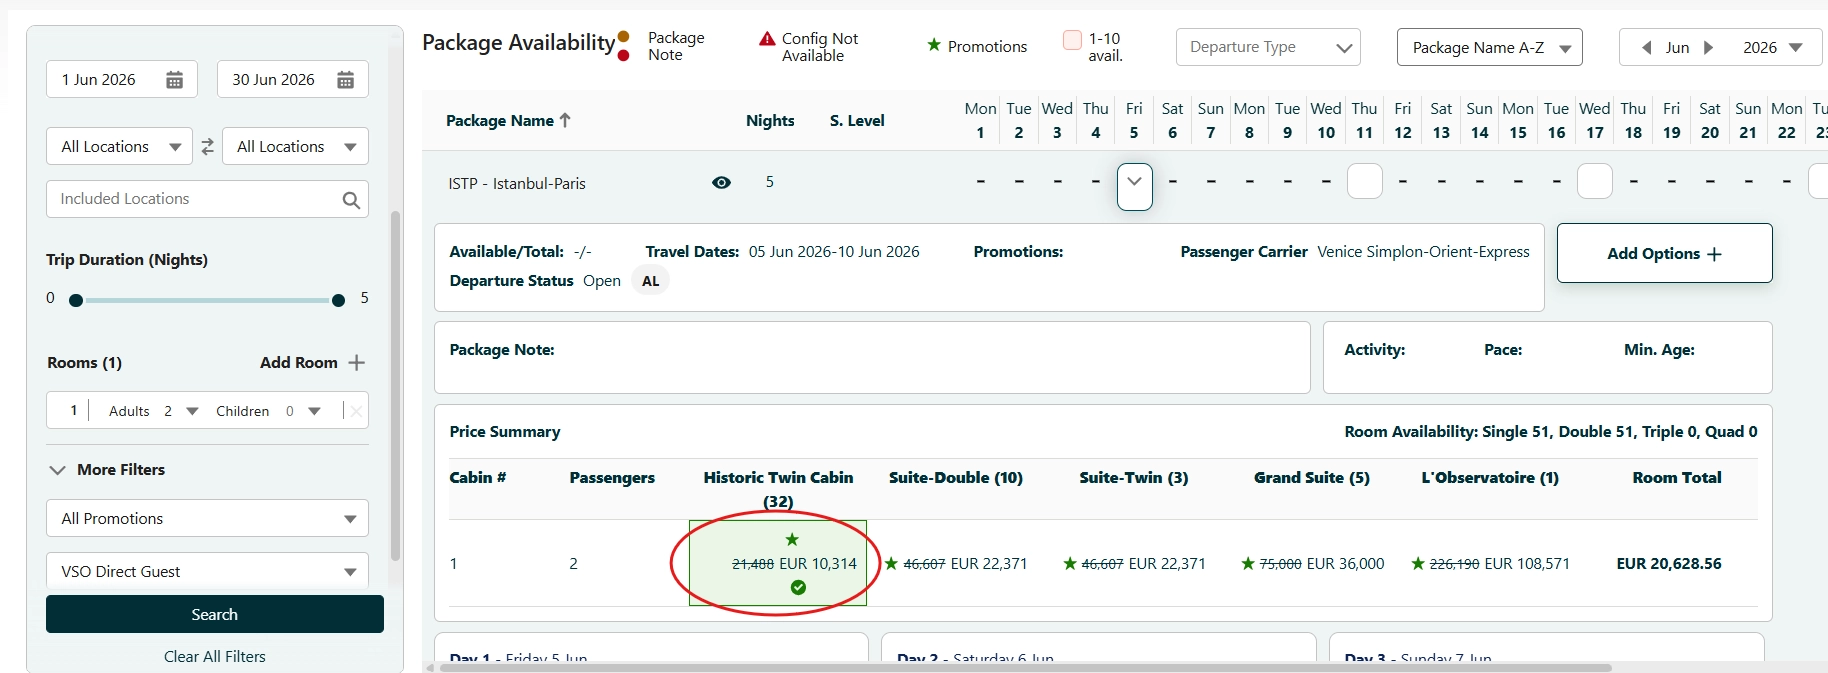The height and width of the screenshot is (673, 1828).
Task: Remove room 1 with the X icon
Action: [356, 411]
